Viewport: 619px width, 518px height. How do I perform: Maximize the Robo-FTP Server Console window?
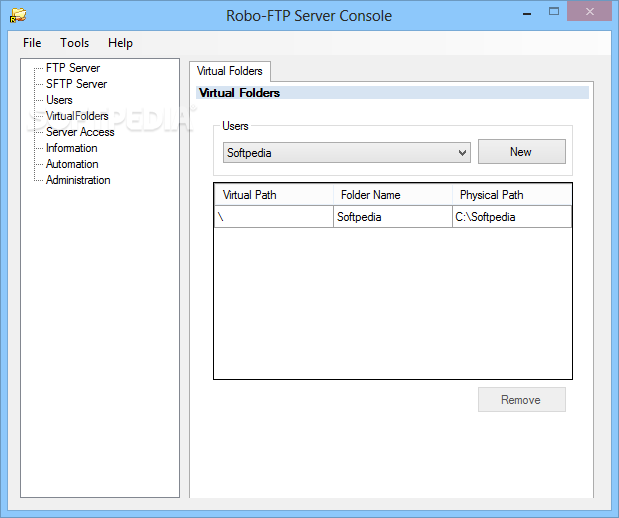coord(554,12)
